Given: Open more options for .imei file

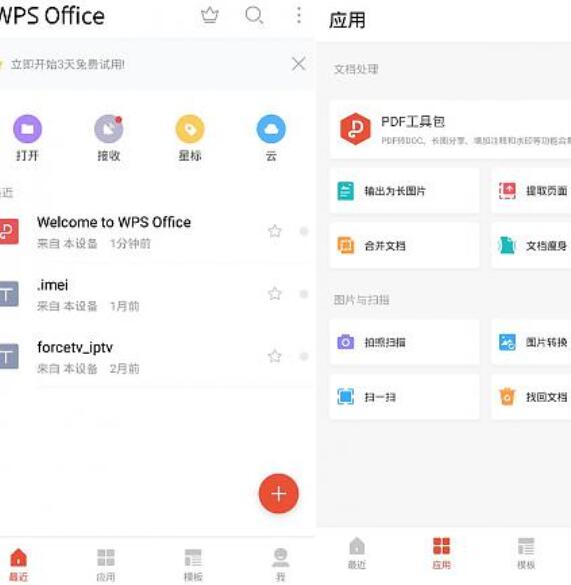Looking at the screenshot, I should click(304, 294).
